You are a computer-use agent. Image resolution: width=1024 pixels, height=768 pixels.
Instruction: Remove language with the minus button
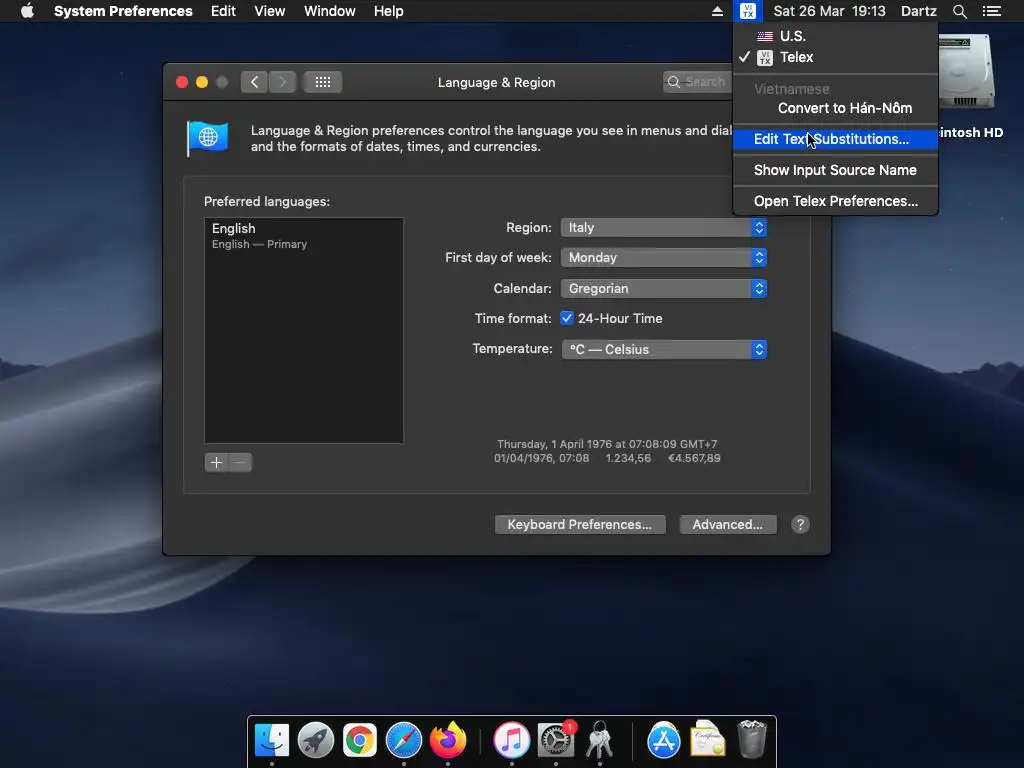coord(240,462)
